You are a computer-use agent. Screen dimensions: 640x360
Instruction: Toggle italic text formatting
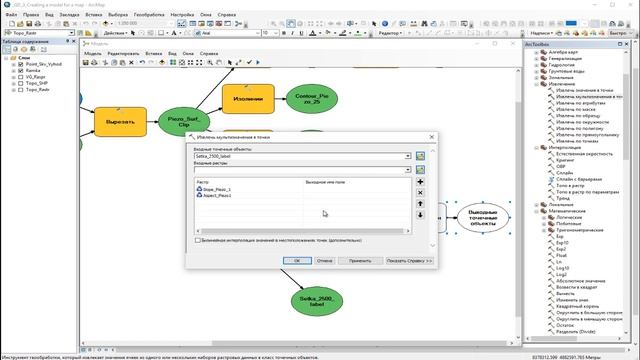pos(292,33)
